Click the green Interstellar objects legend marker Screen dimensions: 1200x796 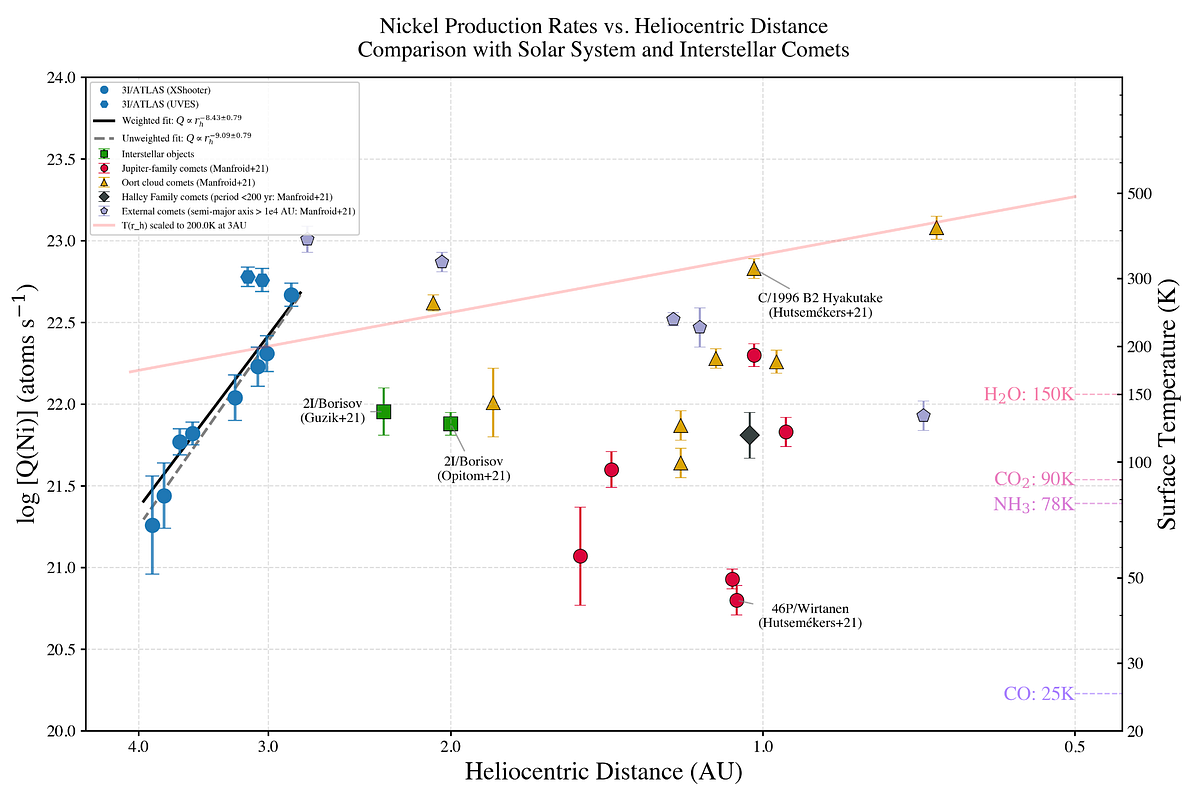(x=104, y=154)
